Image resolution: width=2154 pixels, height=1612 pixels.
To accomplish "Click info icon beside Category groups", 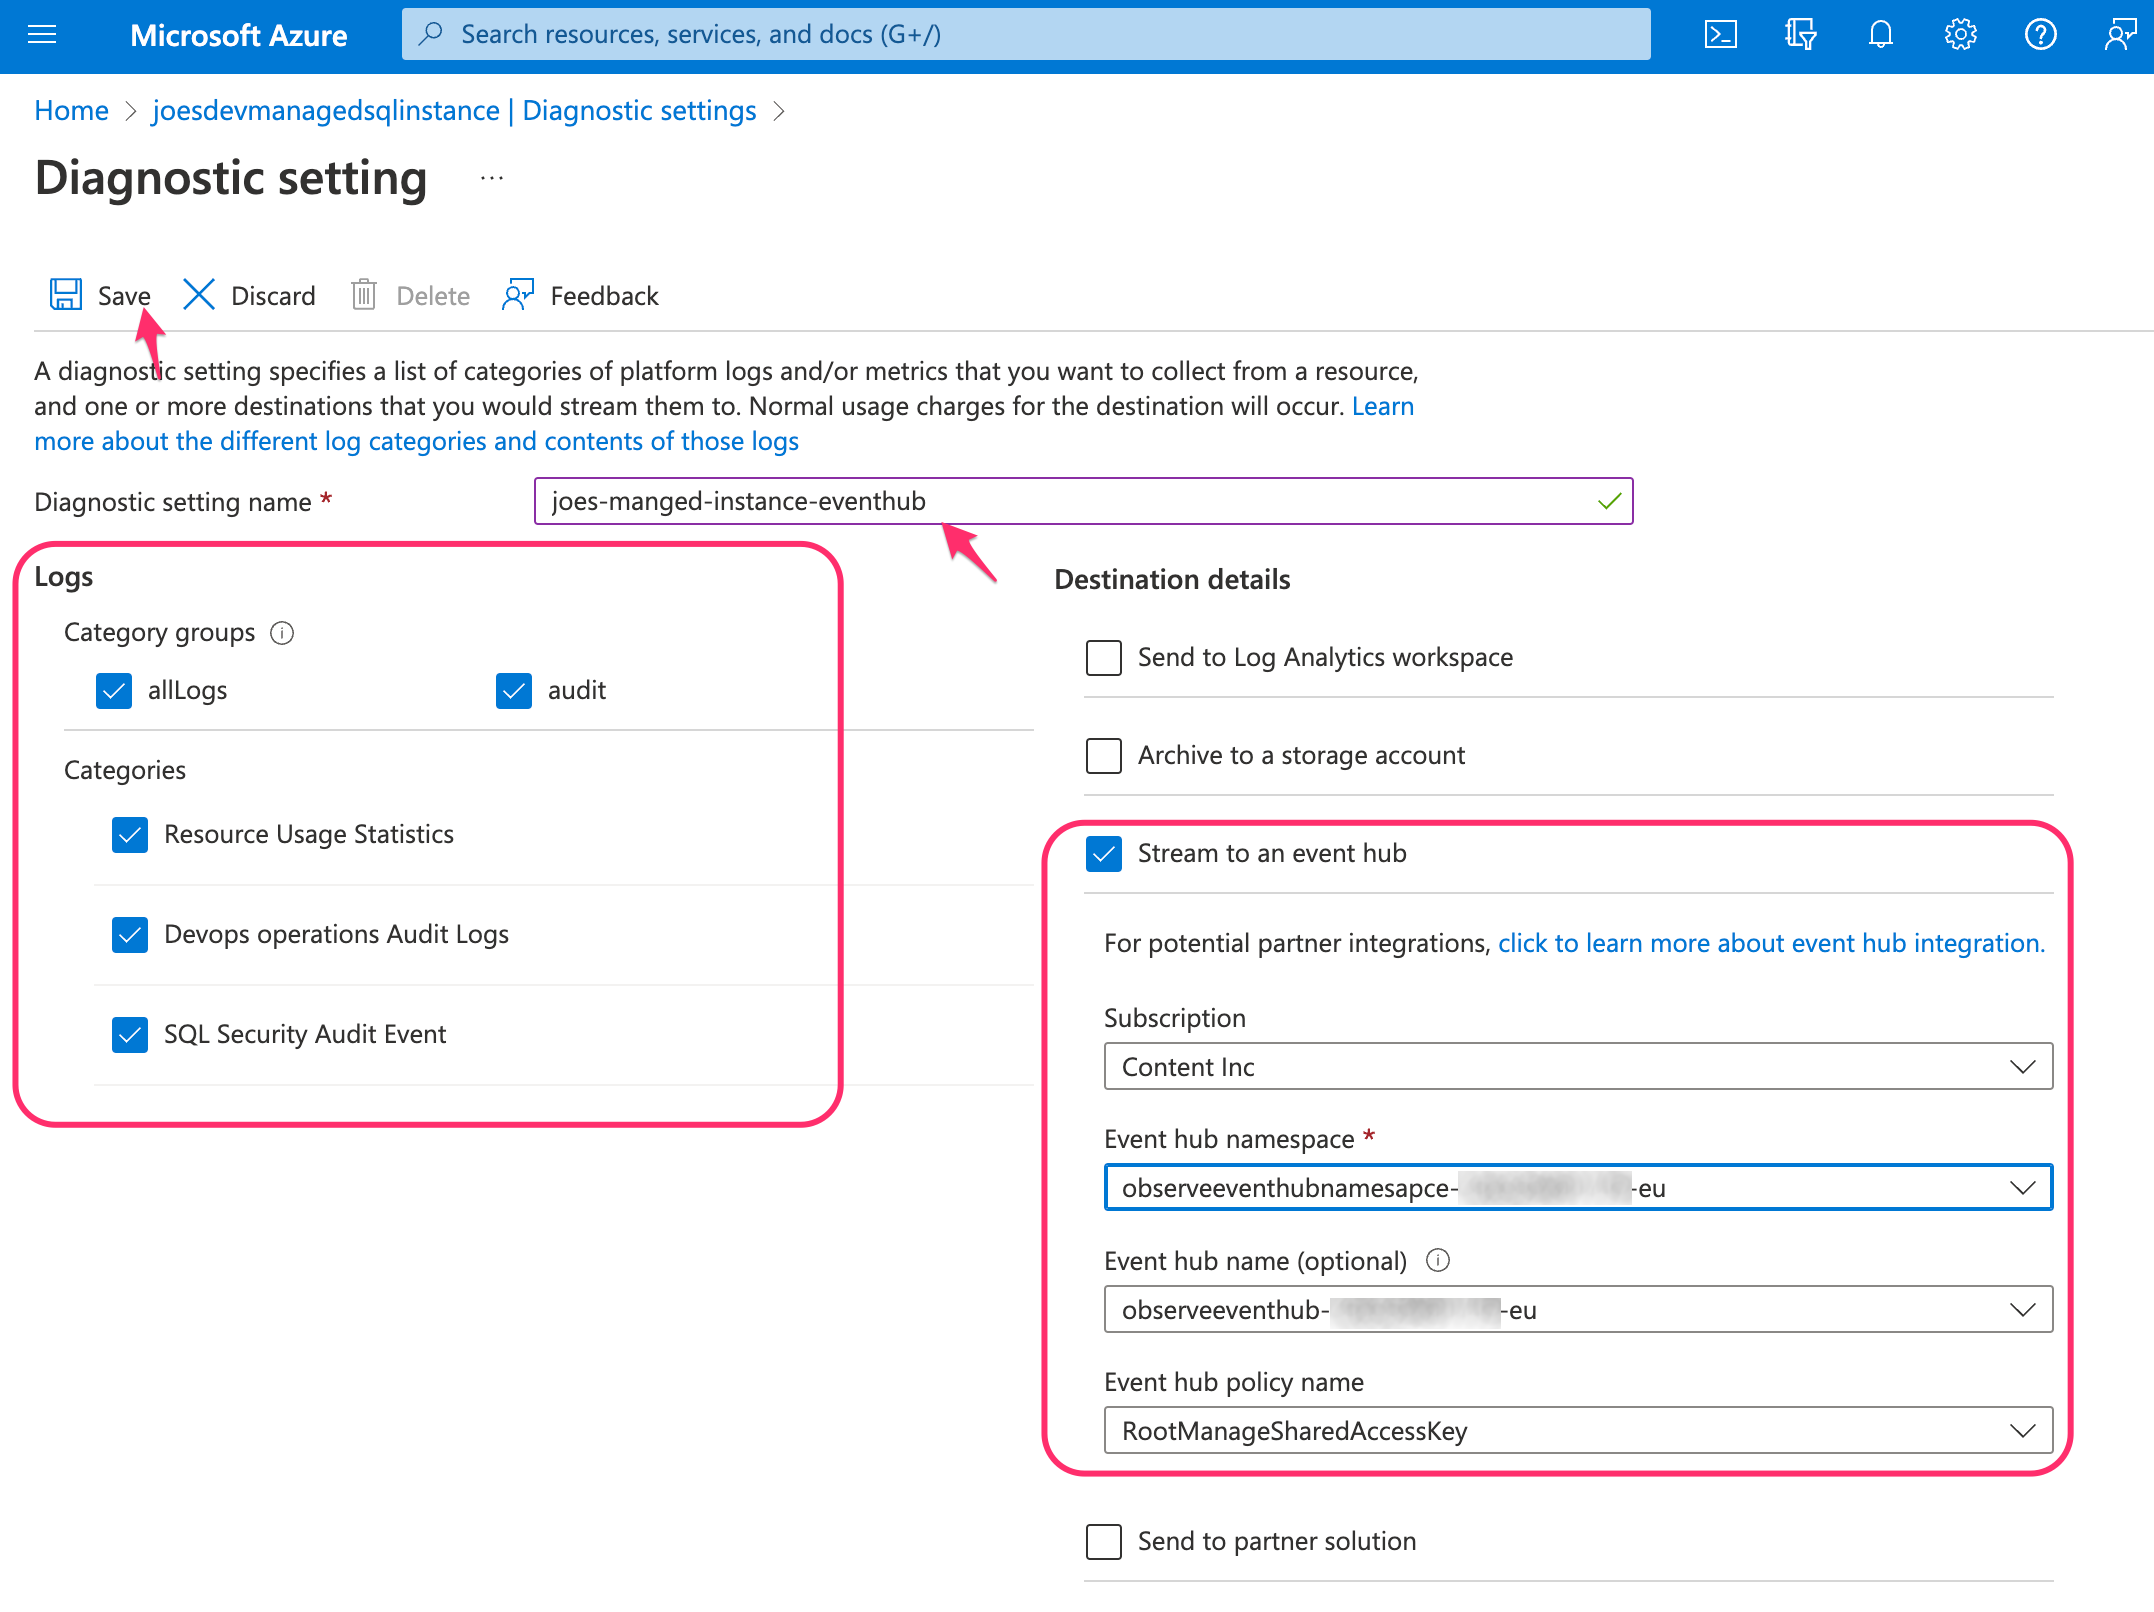I will point(282,633).
